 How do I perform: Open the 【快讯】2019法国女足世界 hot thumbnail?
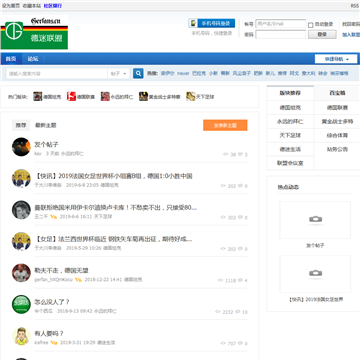coord(315,274)
